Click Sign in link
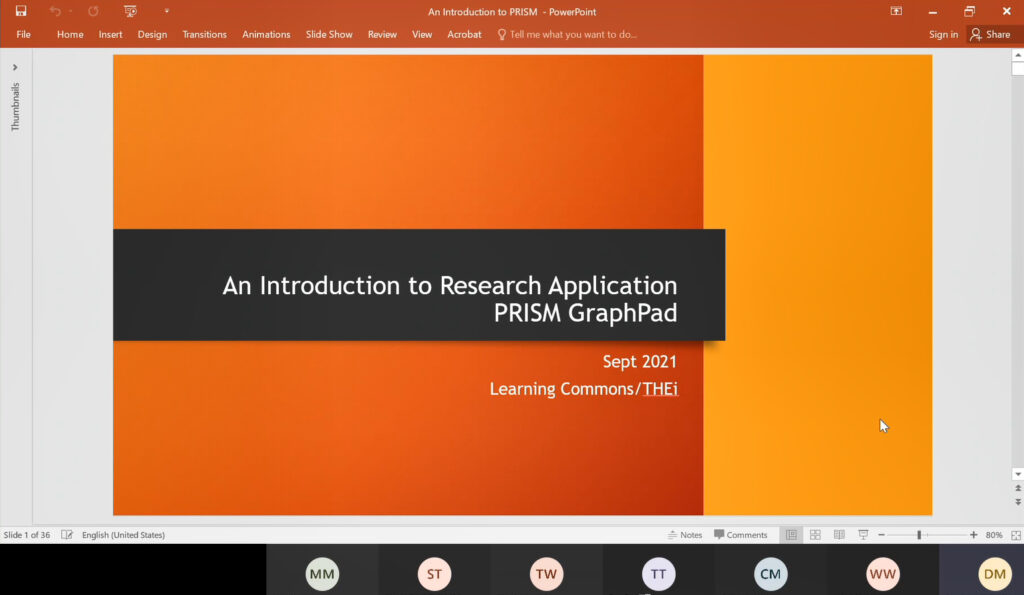The height and width of the screenshot is (595, 1024). pyautogui.click(x=943, y=35)
